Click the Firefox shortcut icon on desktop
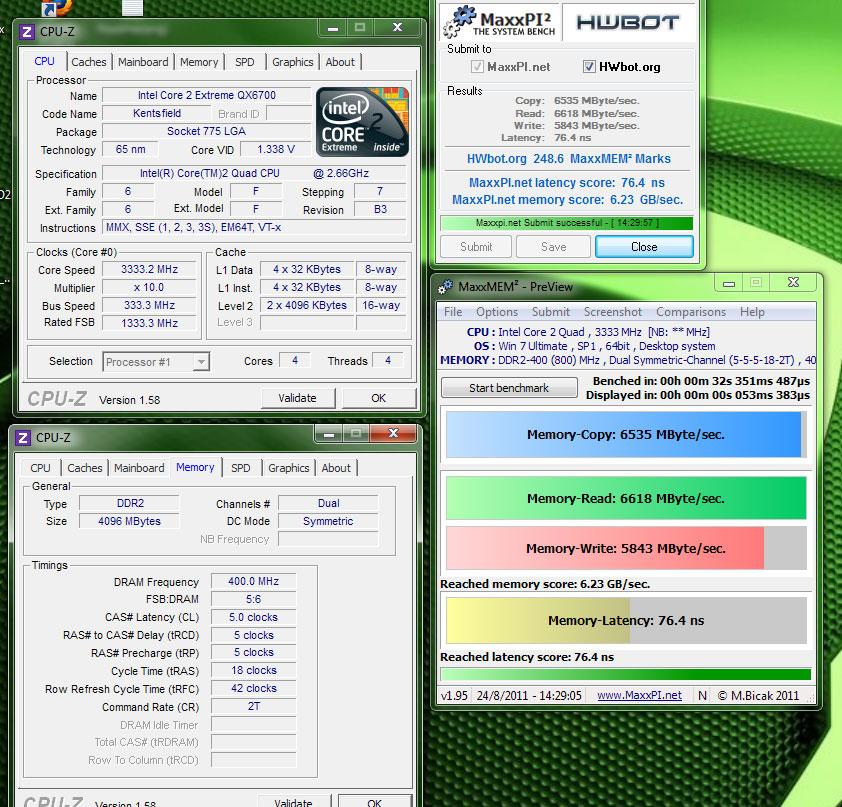Screen dimensions: 842x807 click(56, 6)
